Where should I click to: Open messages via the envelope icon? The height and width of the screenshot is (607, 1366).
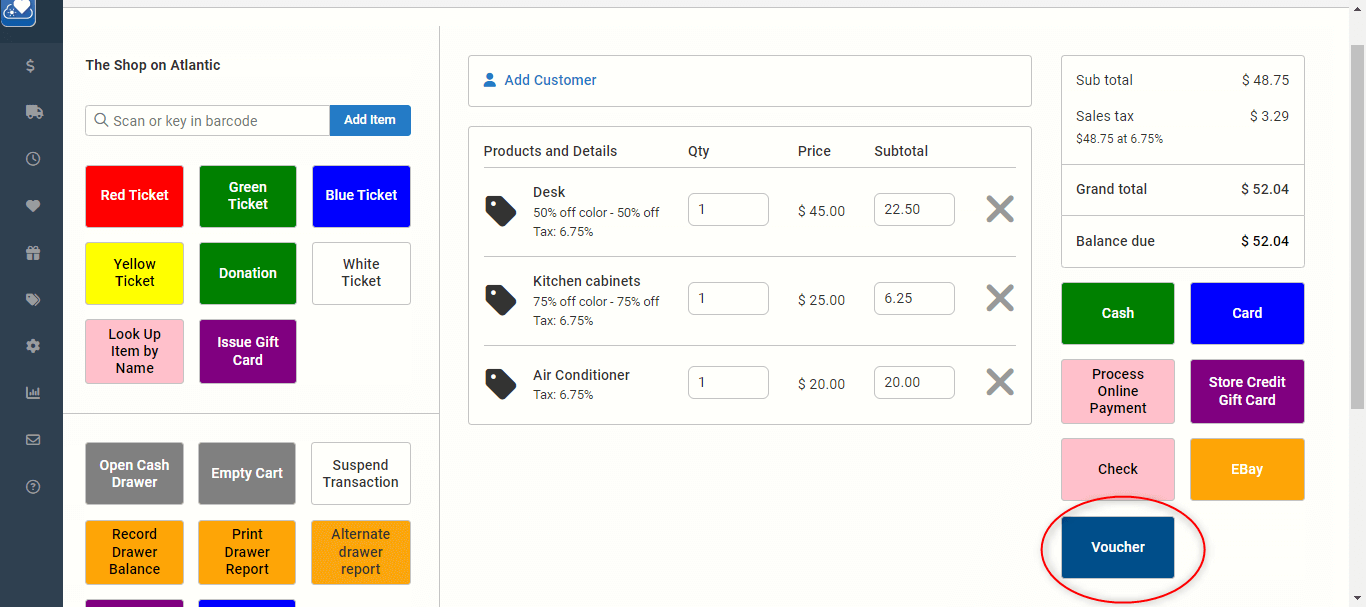pyautogui.click(x=32, y=440)
